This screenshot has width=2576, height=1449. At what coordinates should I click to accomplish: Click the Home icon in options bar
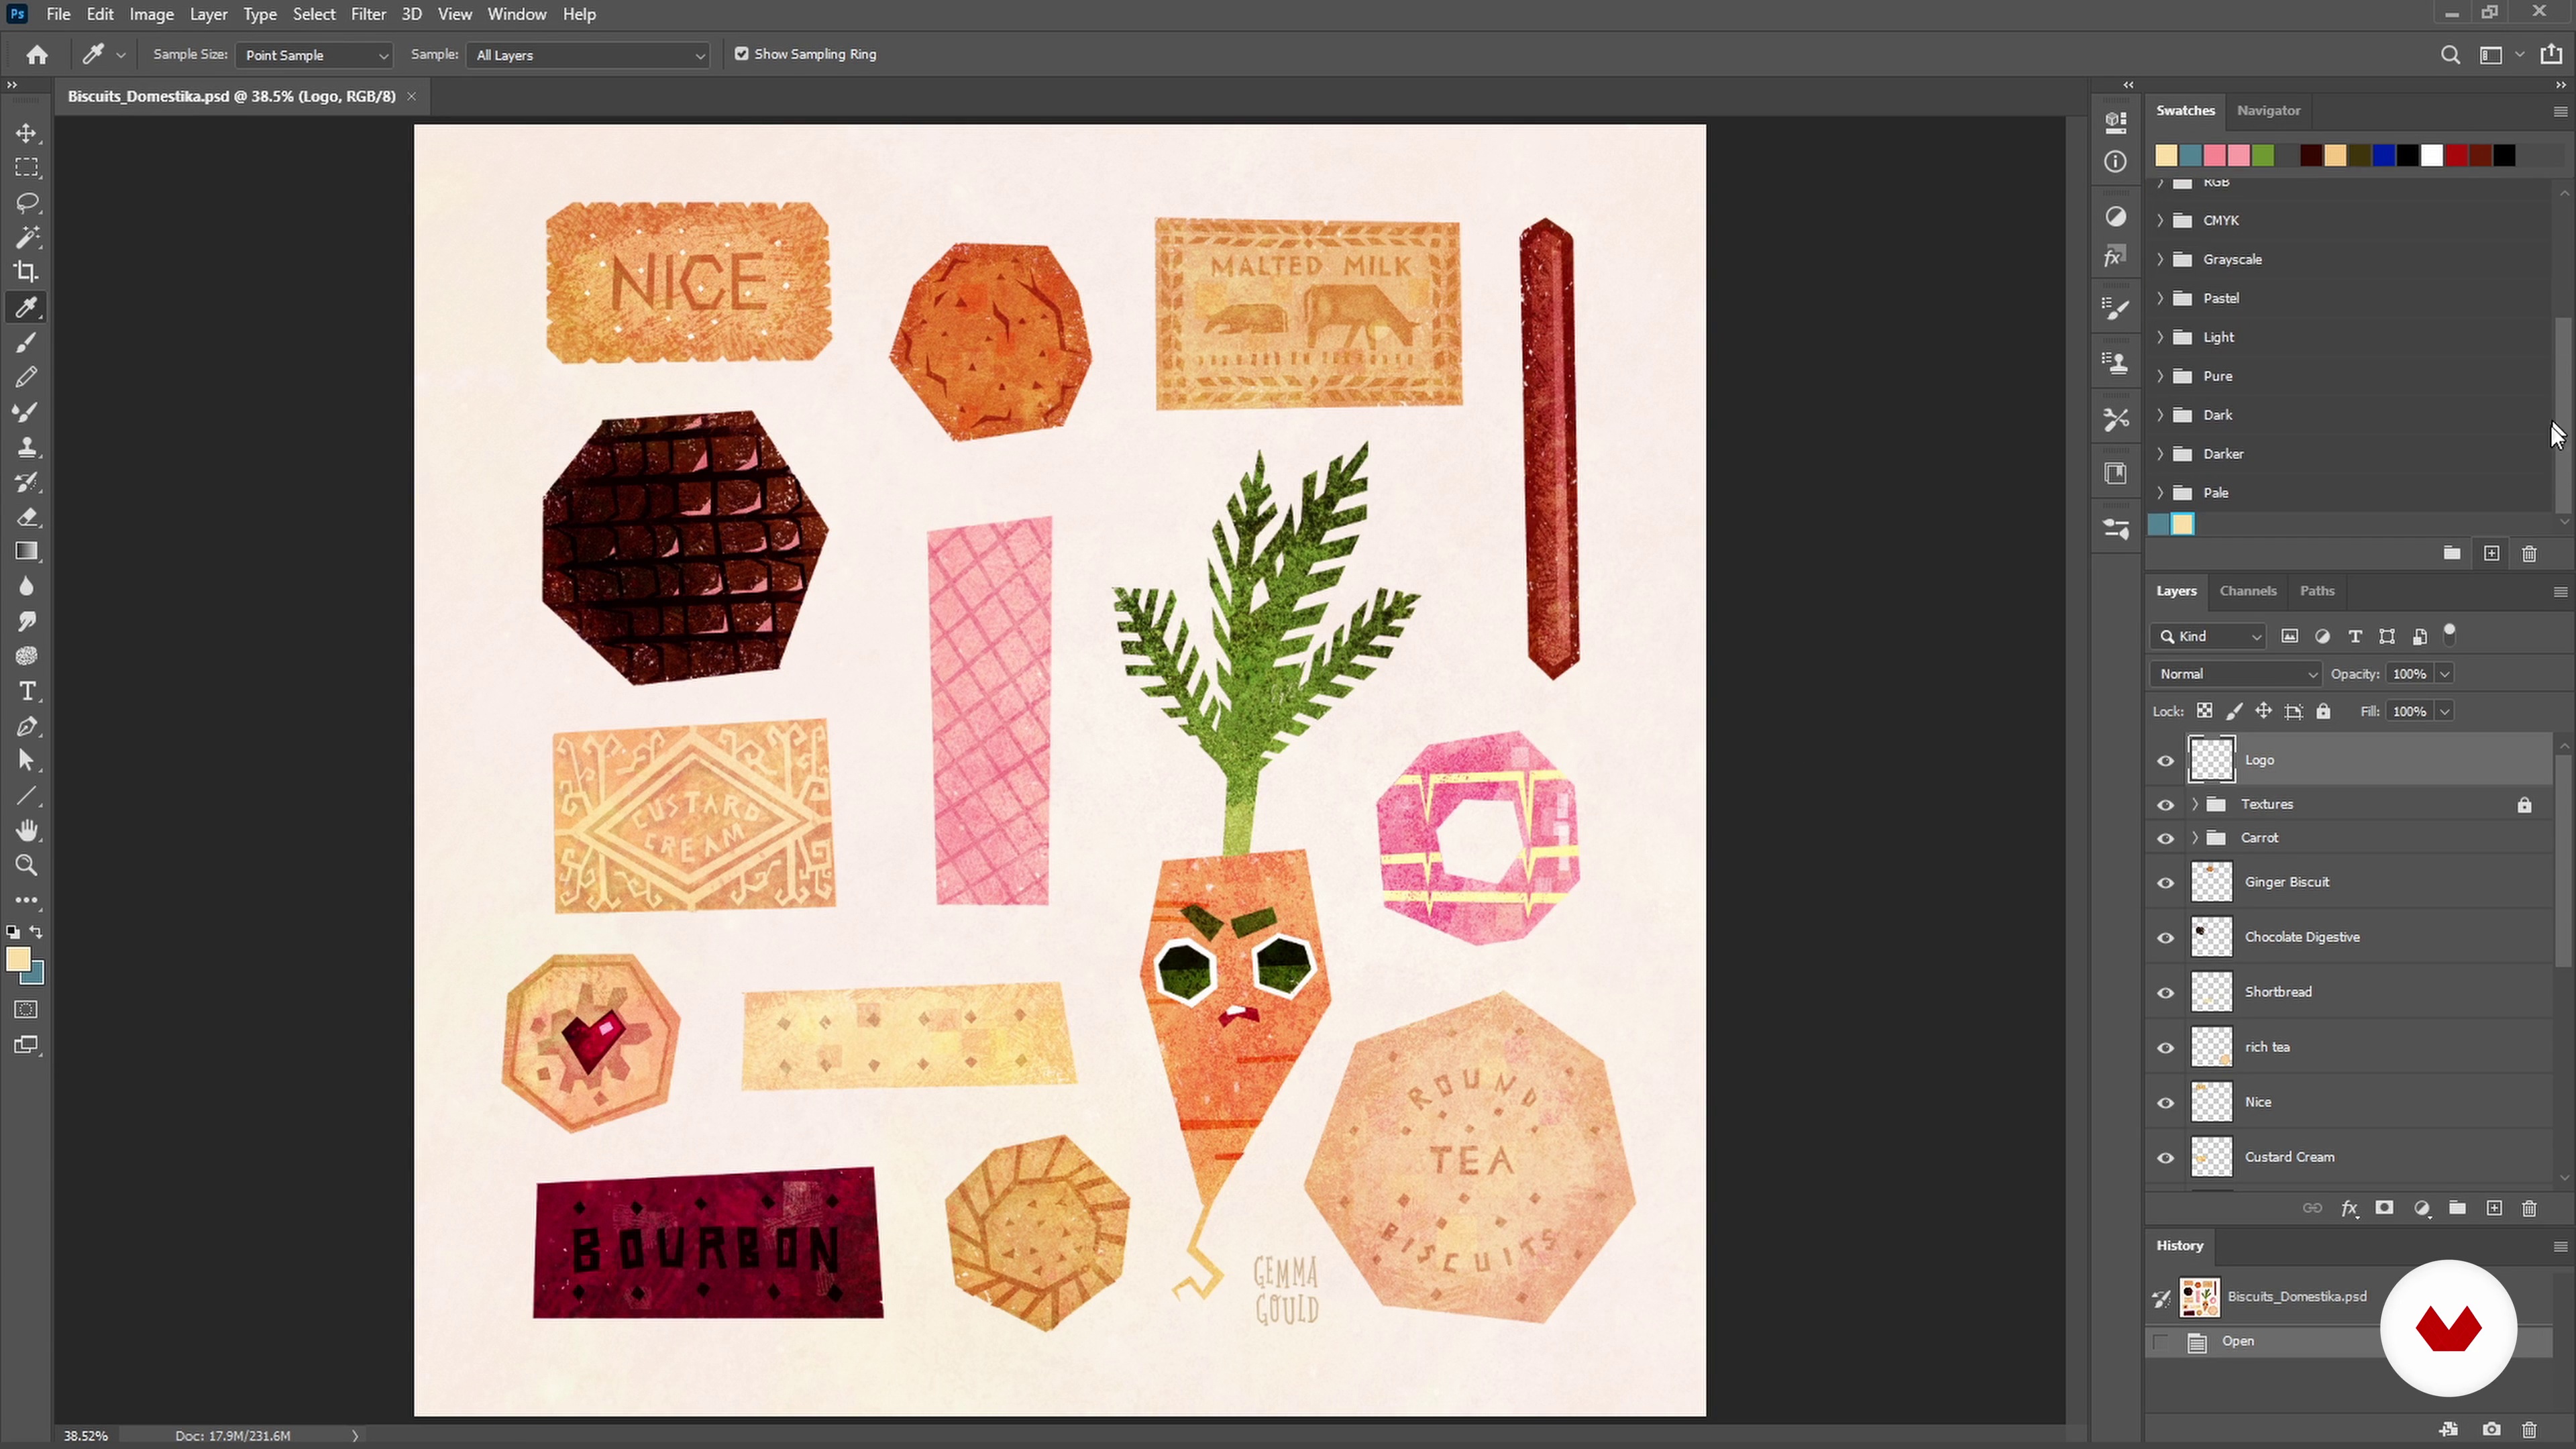click(x=37, y=55)
